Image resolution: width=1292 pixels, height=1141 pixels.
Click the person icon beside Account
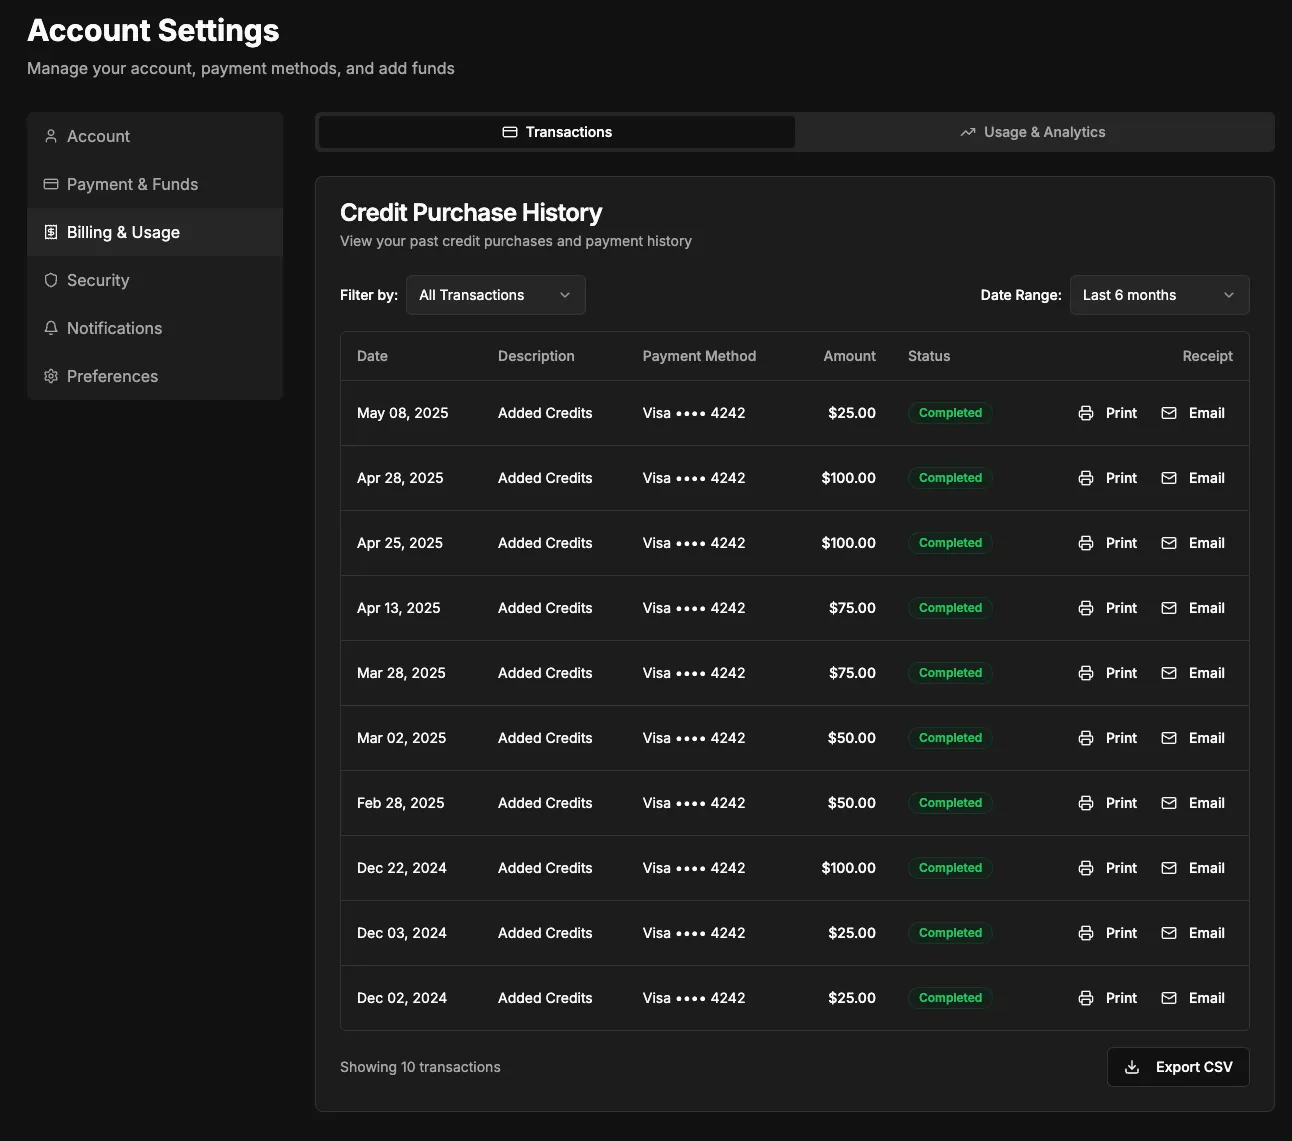click(51, 136)
